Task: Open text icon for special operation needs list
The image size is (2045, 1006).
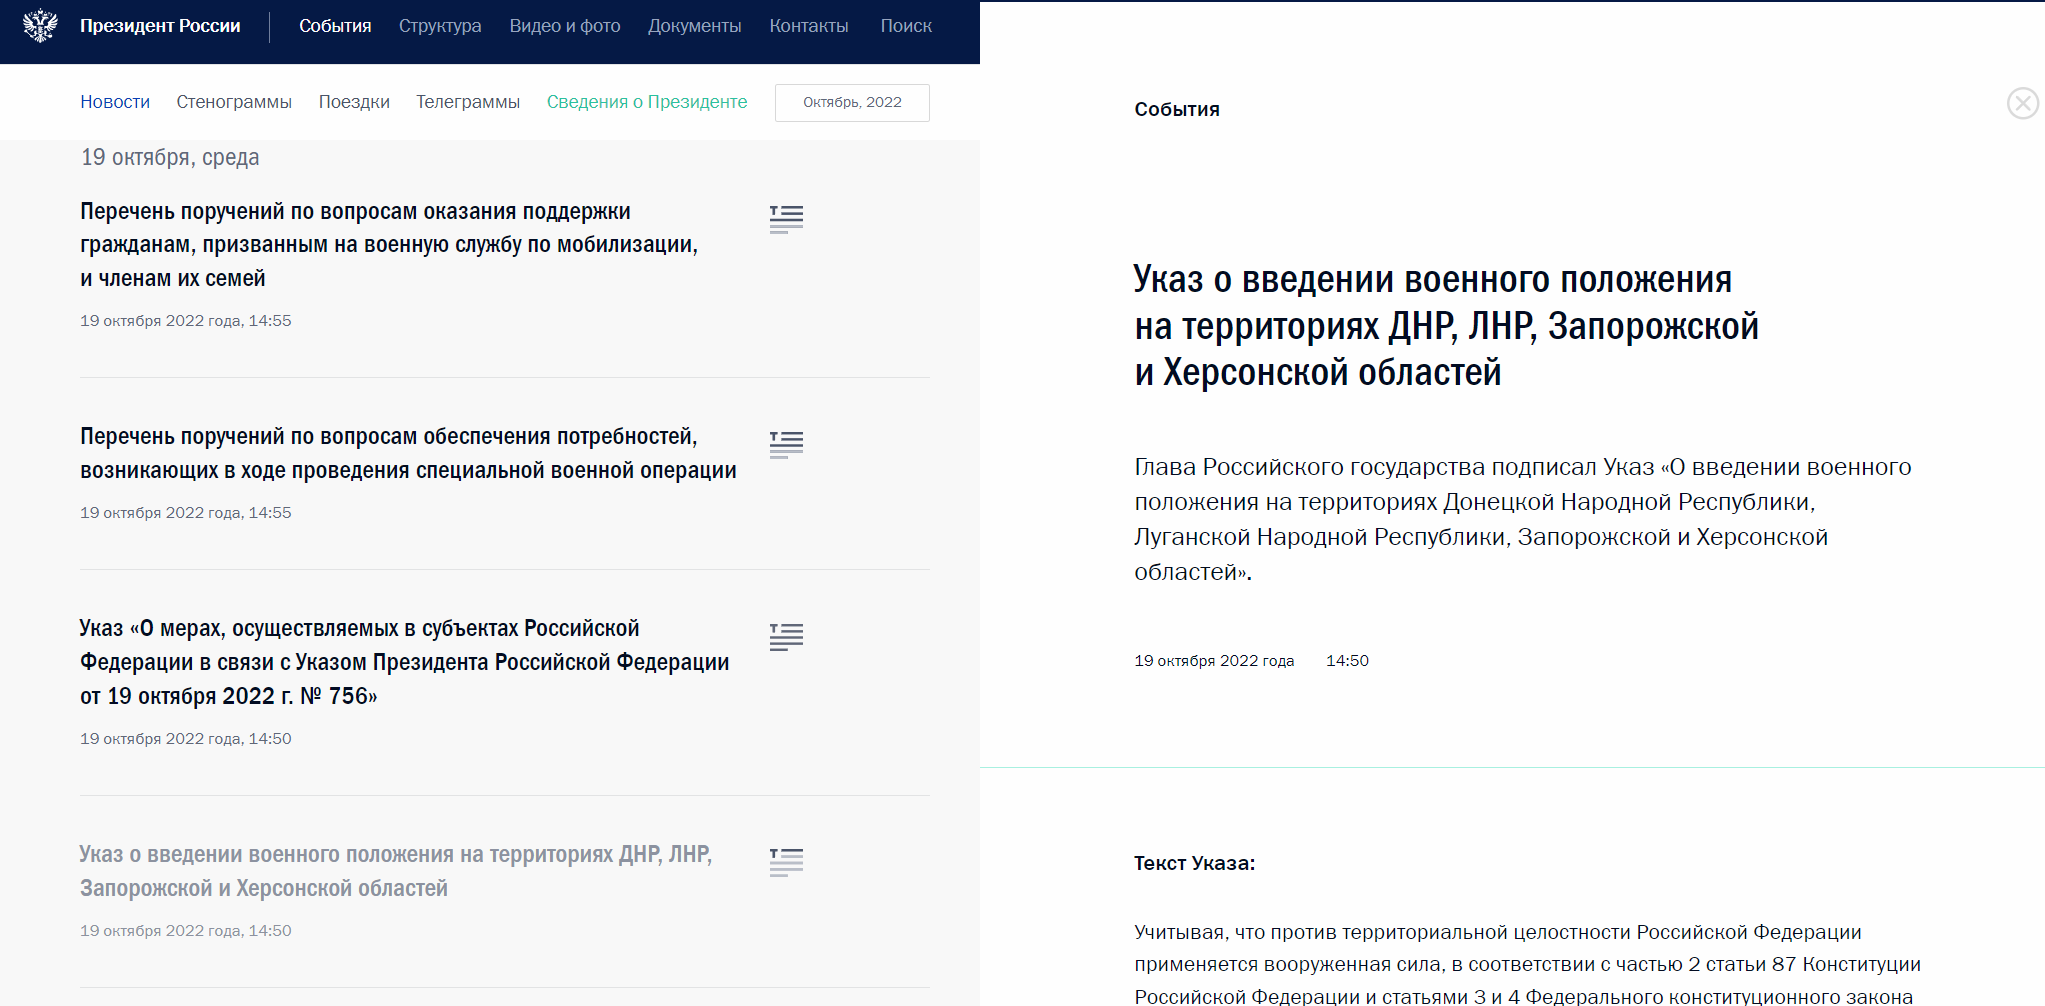Action: click(786, 444)
